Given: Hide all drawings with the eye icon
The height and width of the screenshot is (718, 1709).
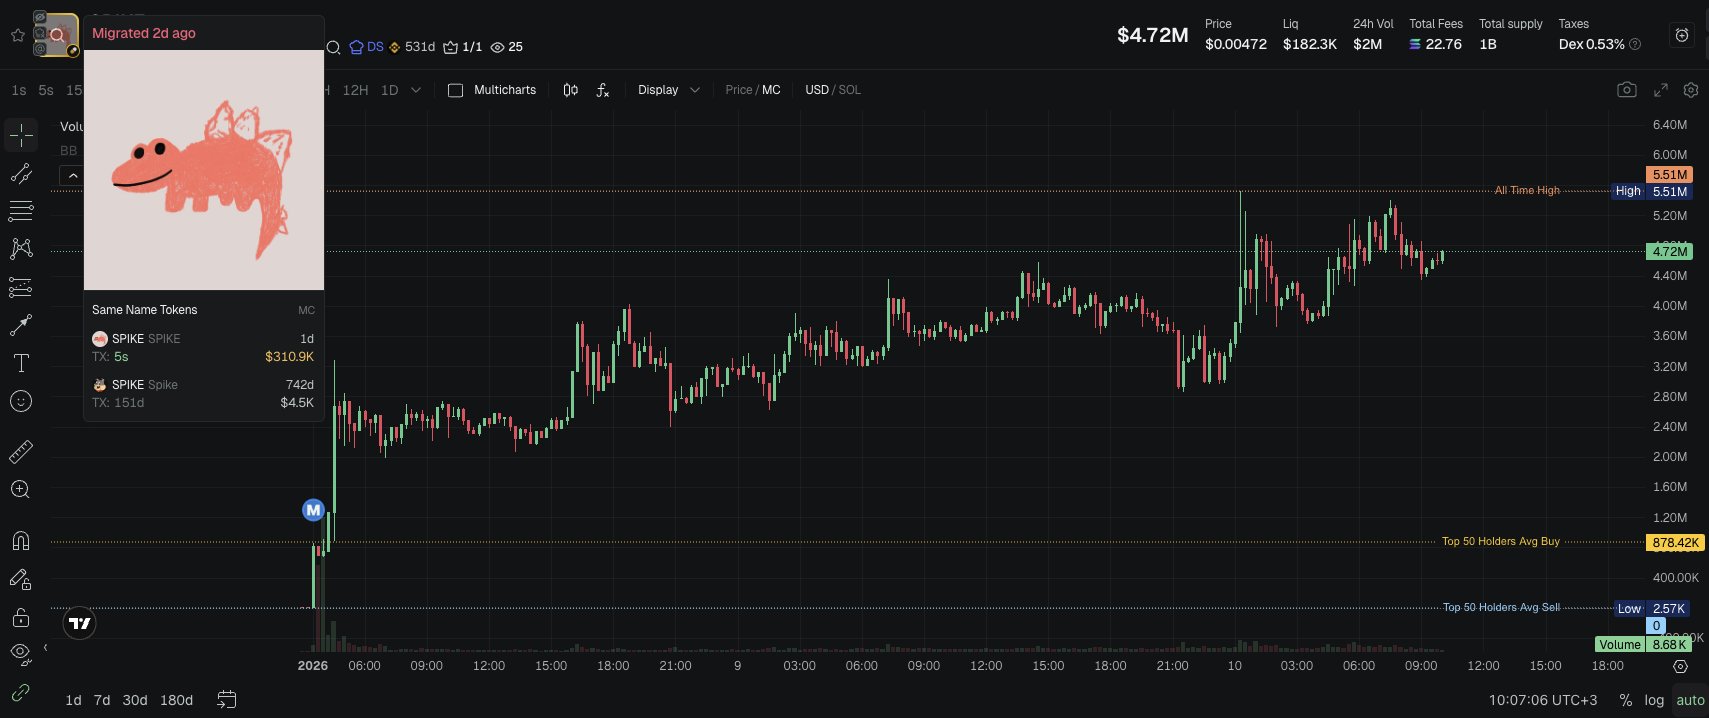Looking at the screenshot, I should tap(21, 654).
